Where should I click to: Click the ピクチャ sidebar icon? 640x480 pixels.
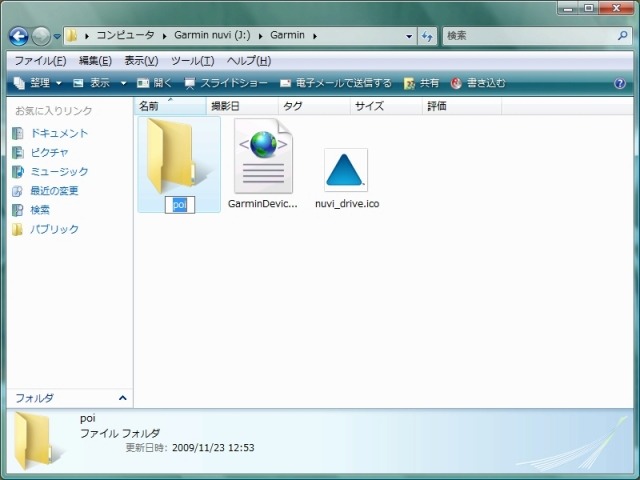[18, 152]
